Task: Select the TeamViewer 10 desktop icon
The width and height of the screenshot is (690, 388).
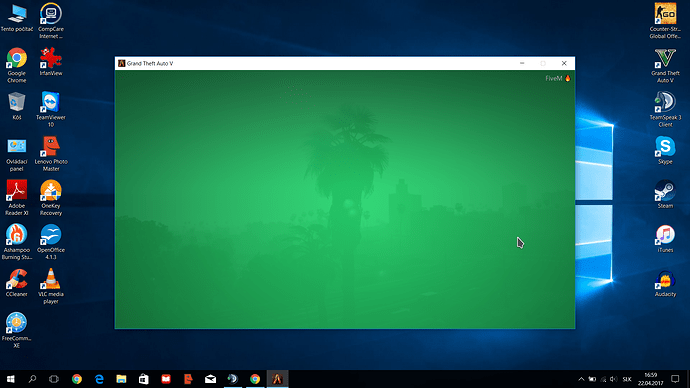Action: click(x=51, y=109)
